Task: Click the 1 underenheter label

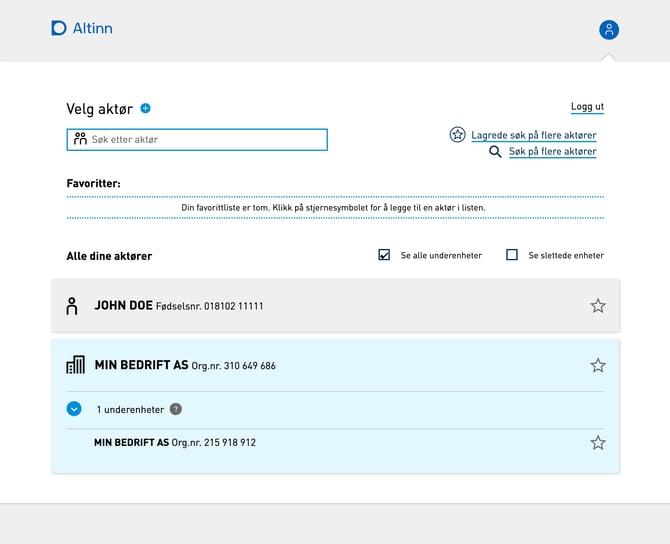Action: point(130,409)
